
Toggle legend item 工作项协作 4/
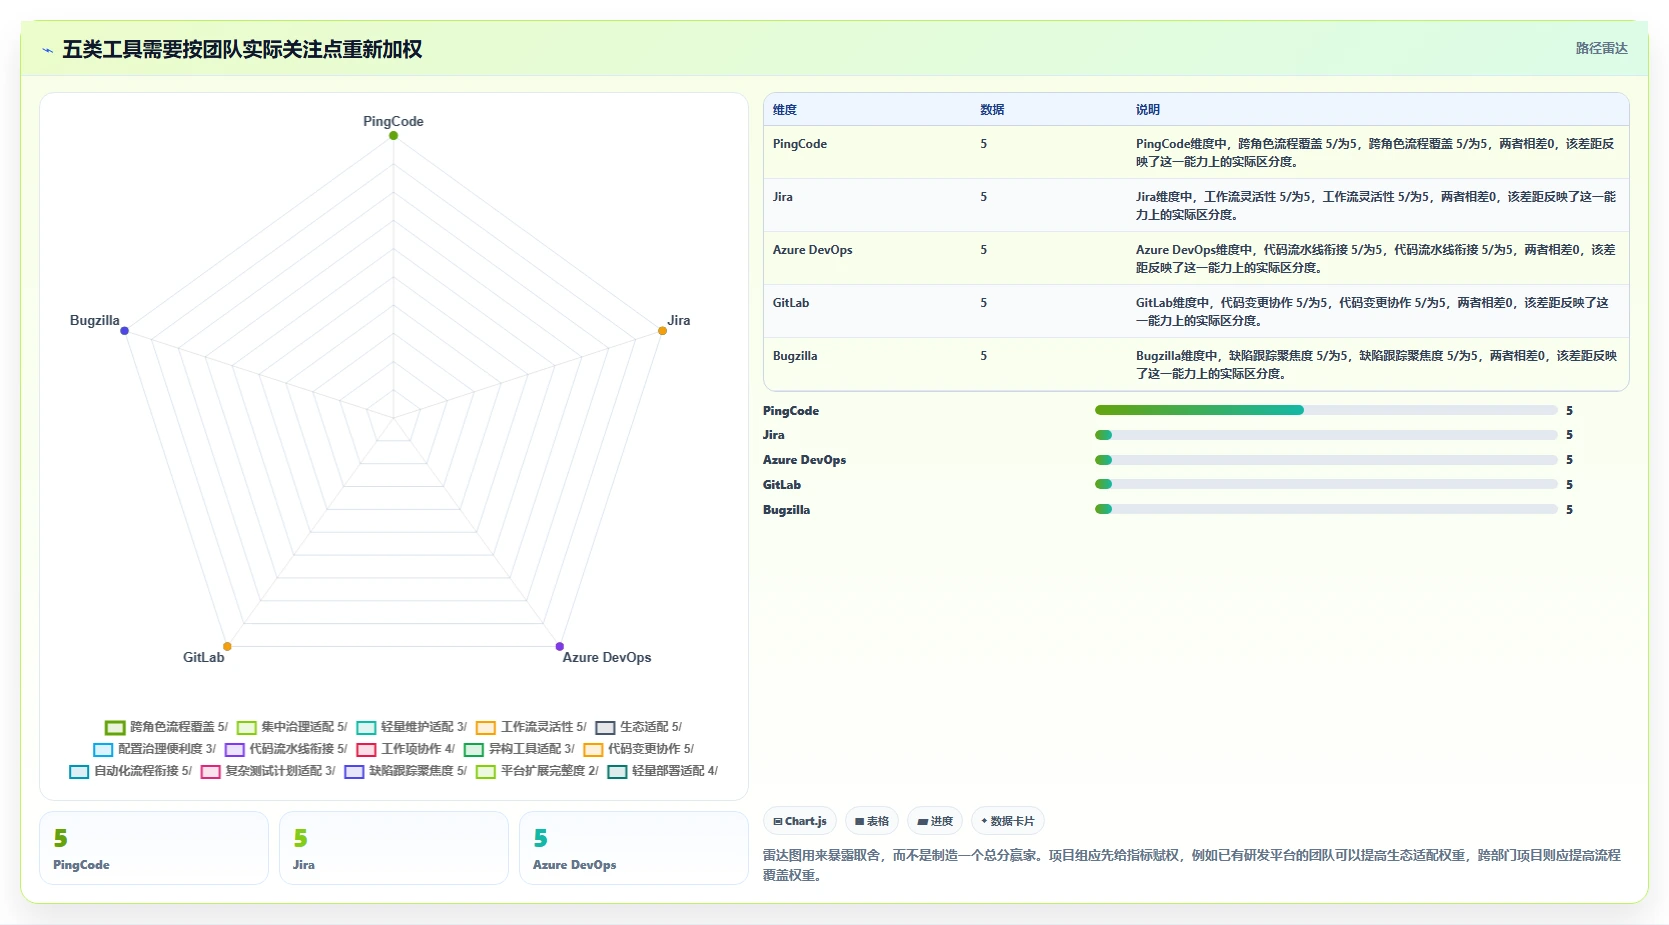point(405,749)
